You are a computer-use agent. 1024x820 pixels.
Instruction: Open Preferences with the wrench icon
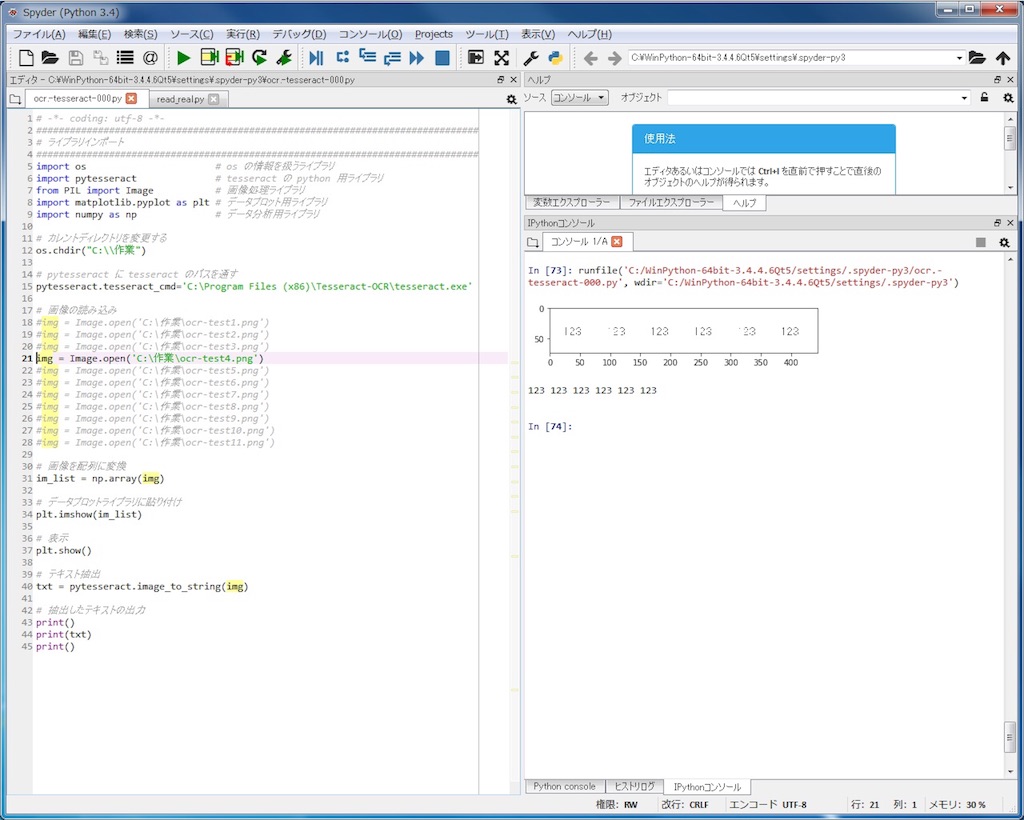coord(531,58)
